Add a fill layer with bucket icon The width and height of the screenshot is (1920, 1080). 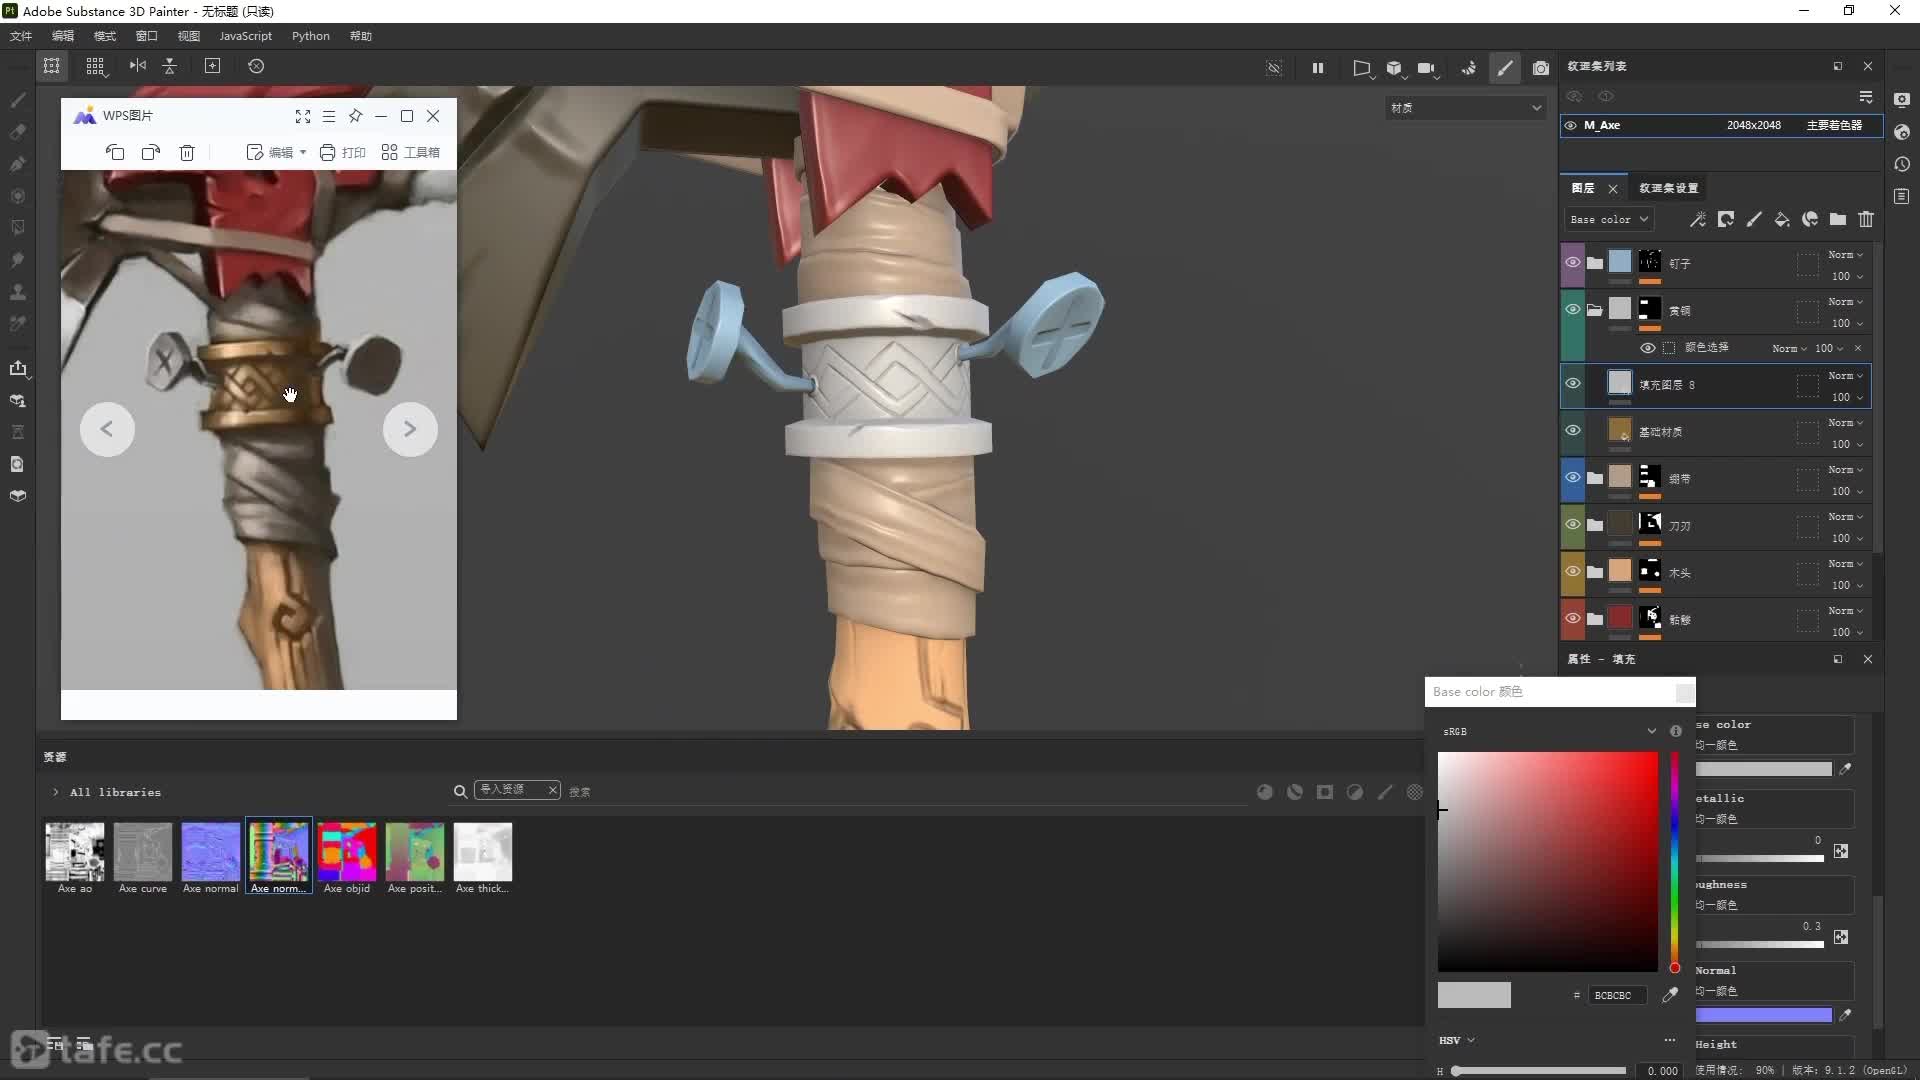coord(1782,219)
